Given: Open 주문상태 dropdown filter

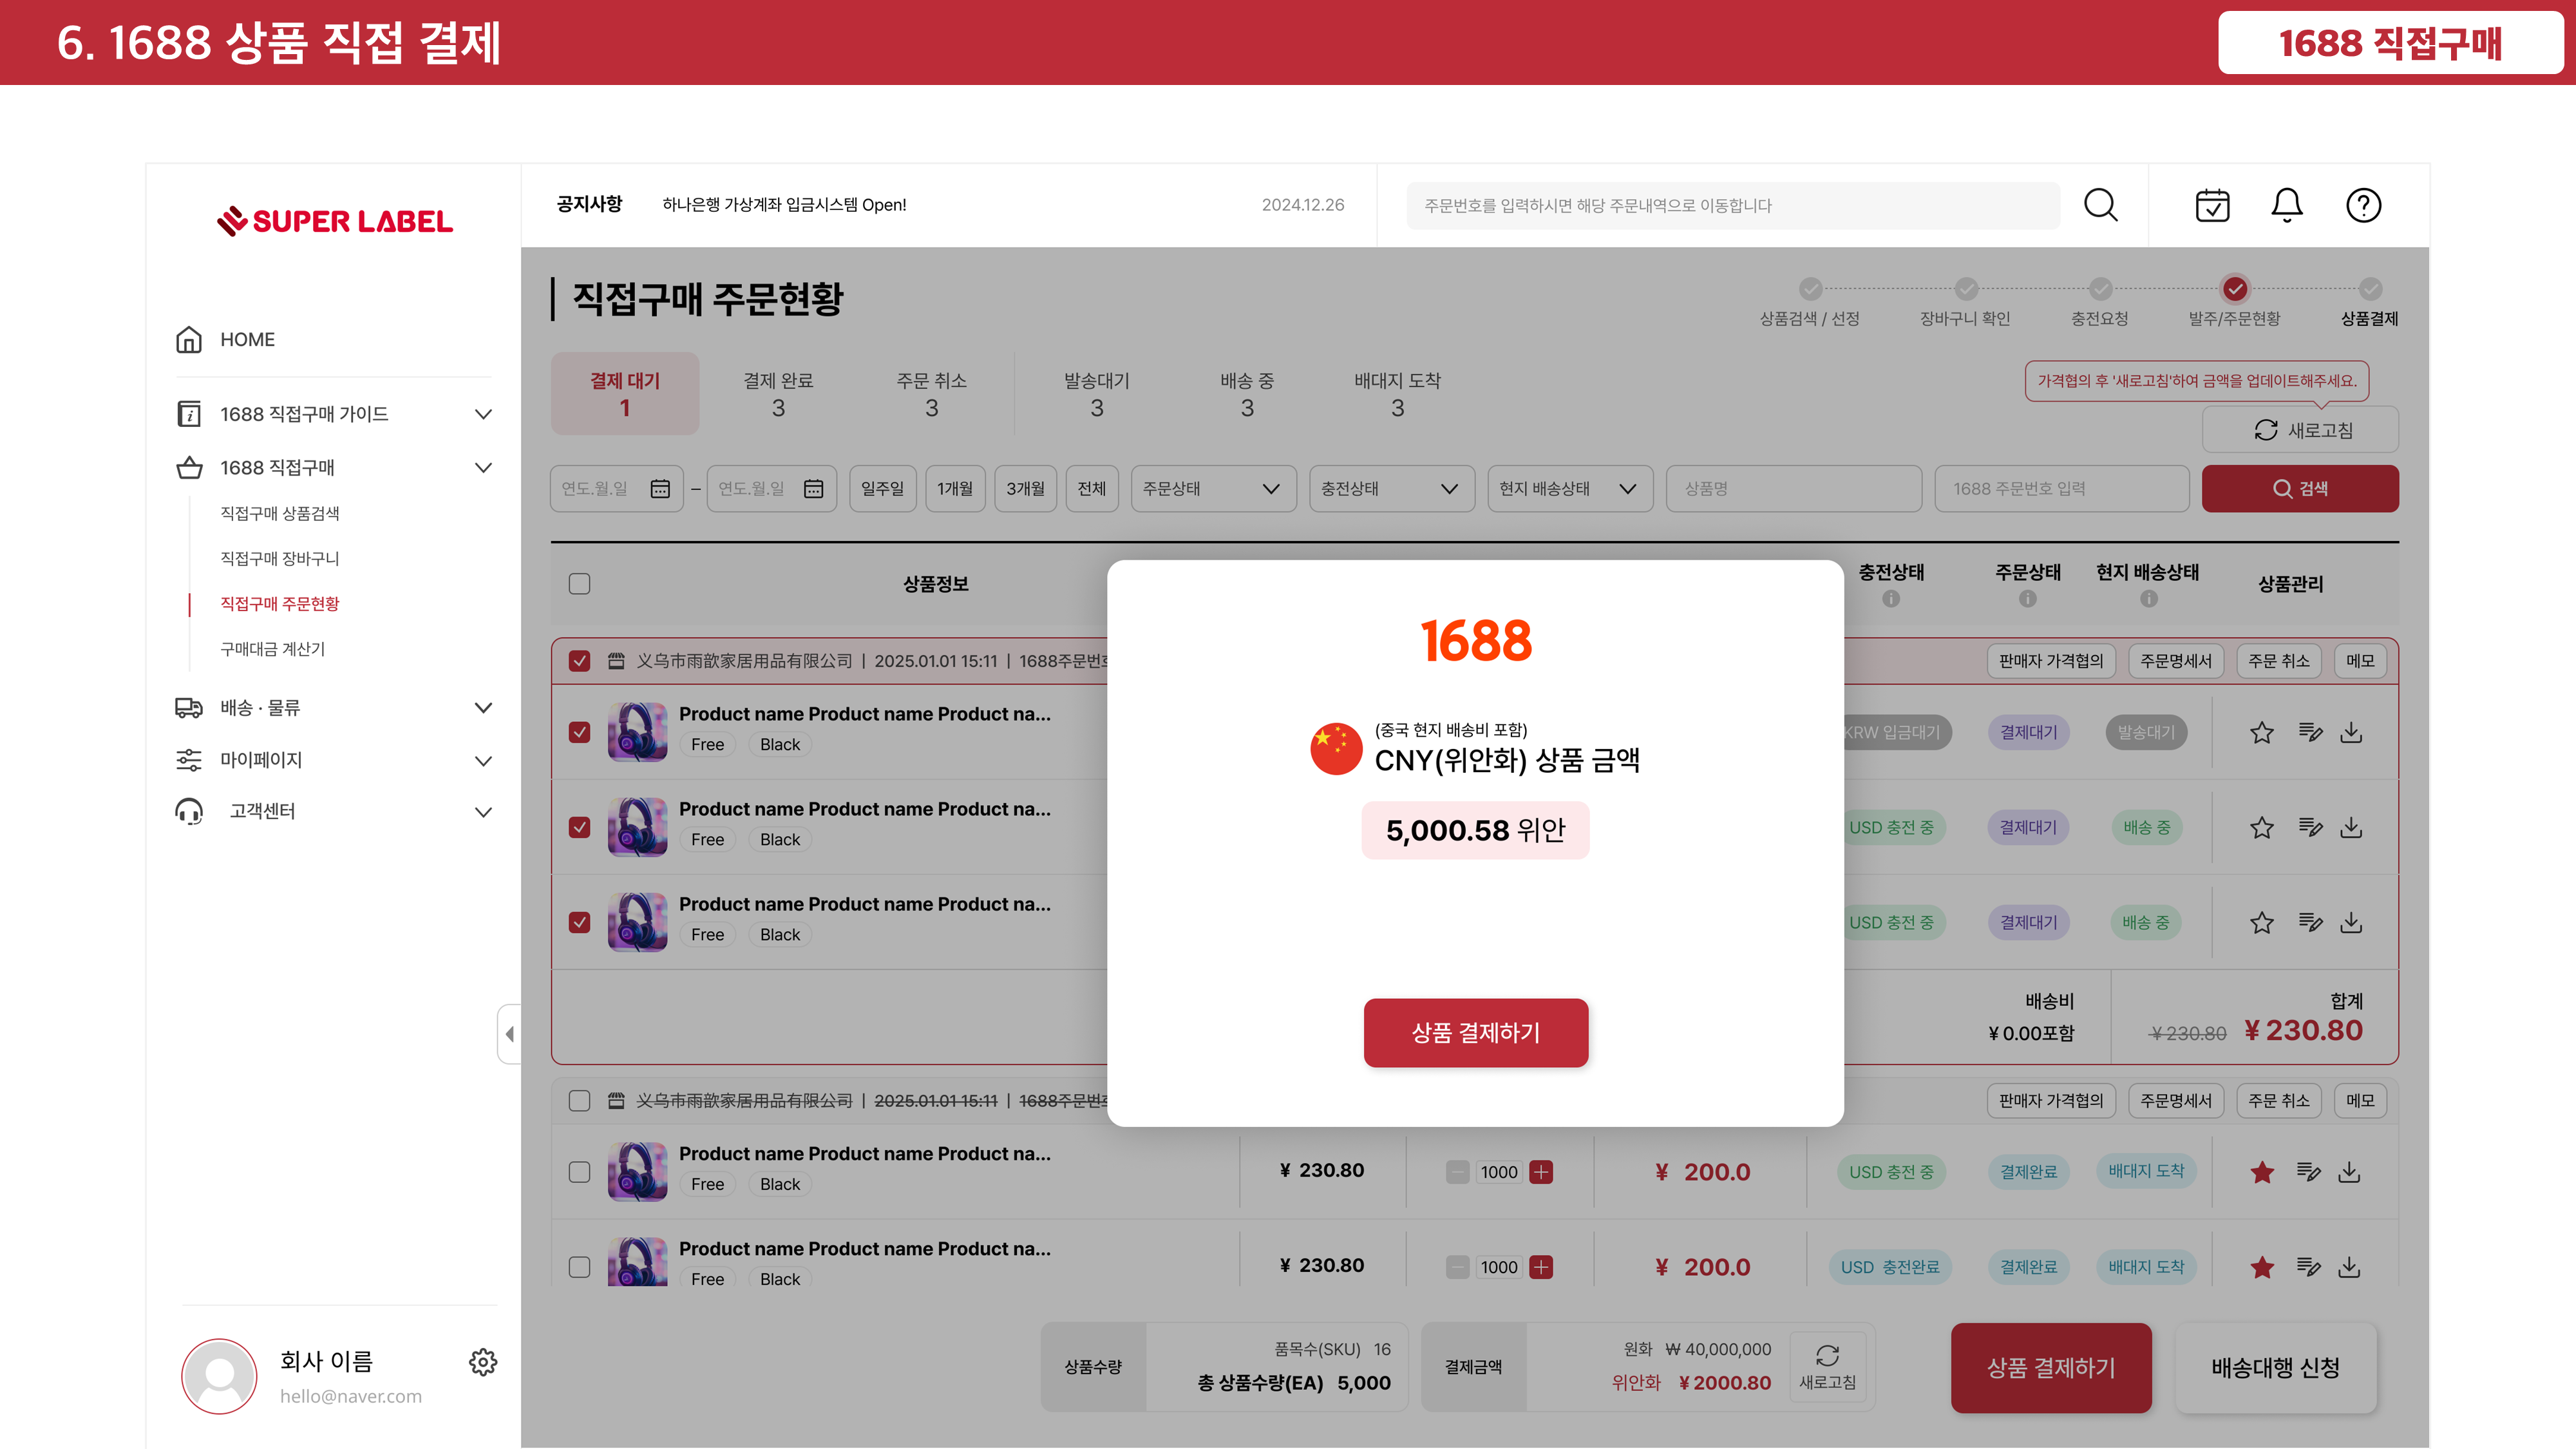Looking at the screenshot, I should (1213, 489).
